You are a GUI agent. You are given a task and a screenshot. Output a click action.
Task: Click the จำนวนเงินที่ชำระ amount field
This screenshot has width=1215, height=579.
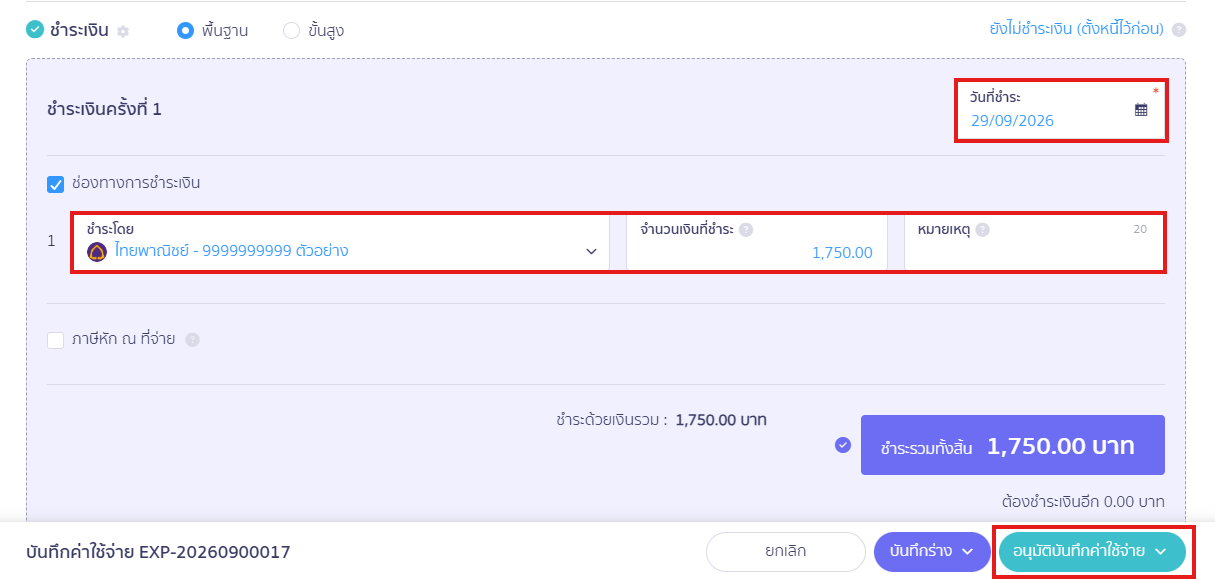[757, 242]
